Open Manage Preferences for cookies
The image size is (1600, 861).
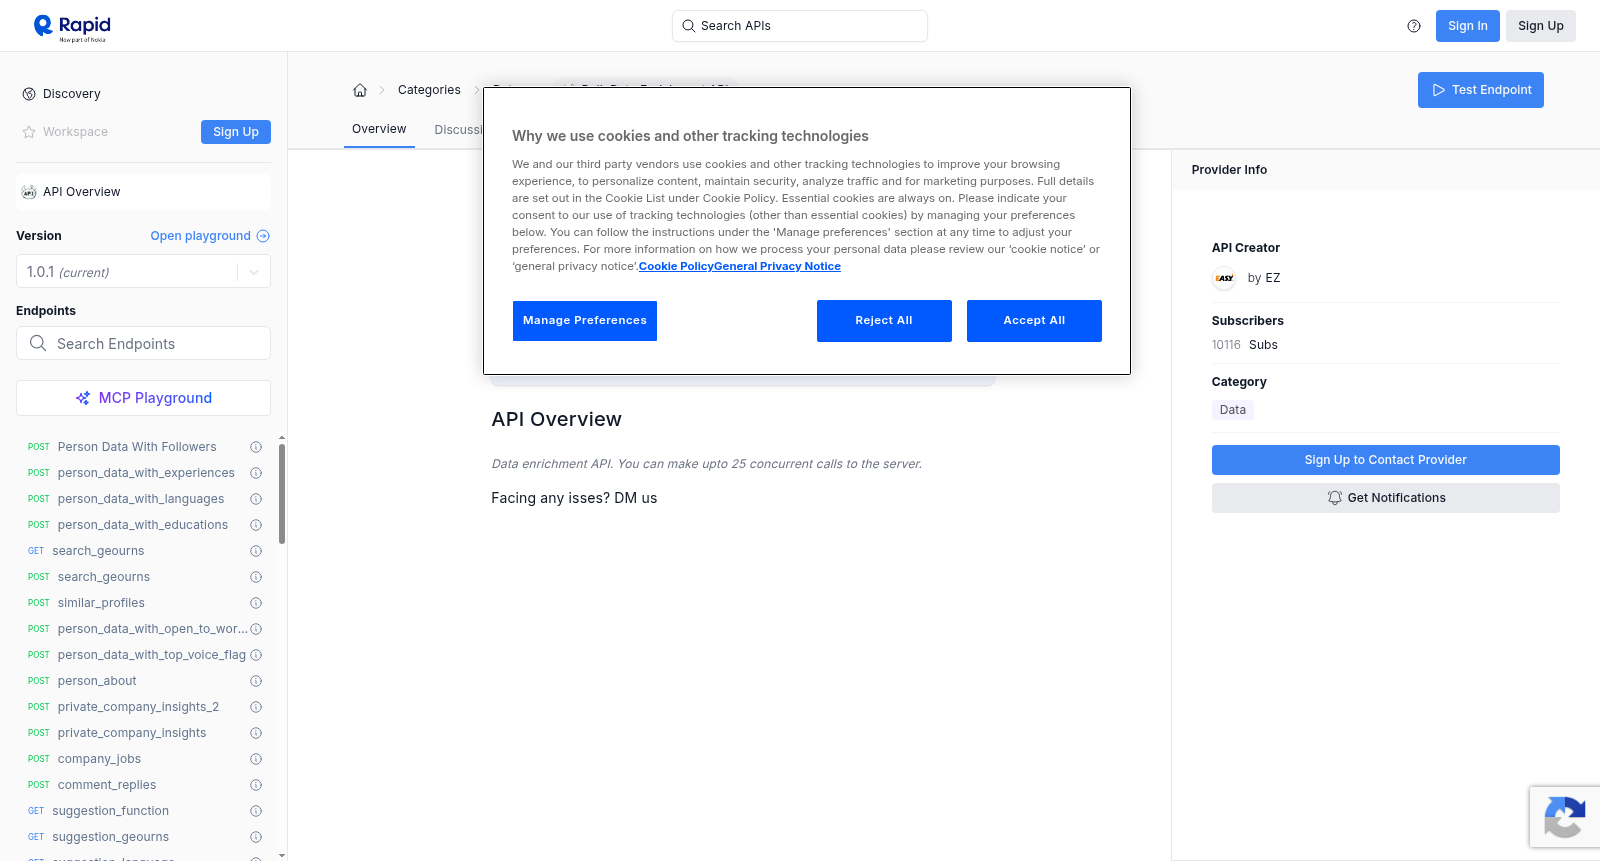pos(585,321)
